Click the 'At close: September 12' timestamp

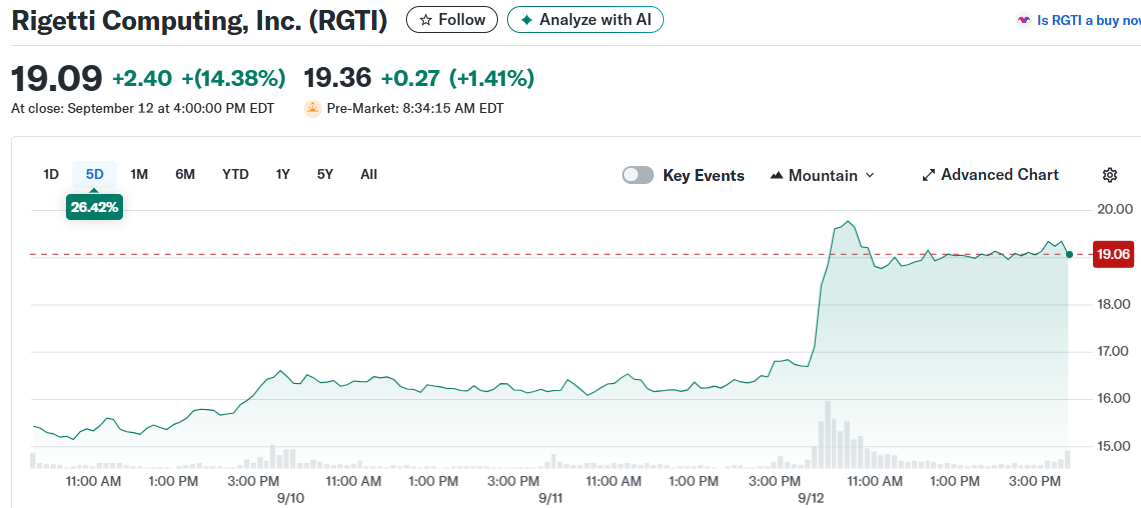143,108
